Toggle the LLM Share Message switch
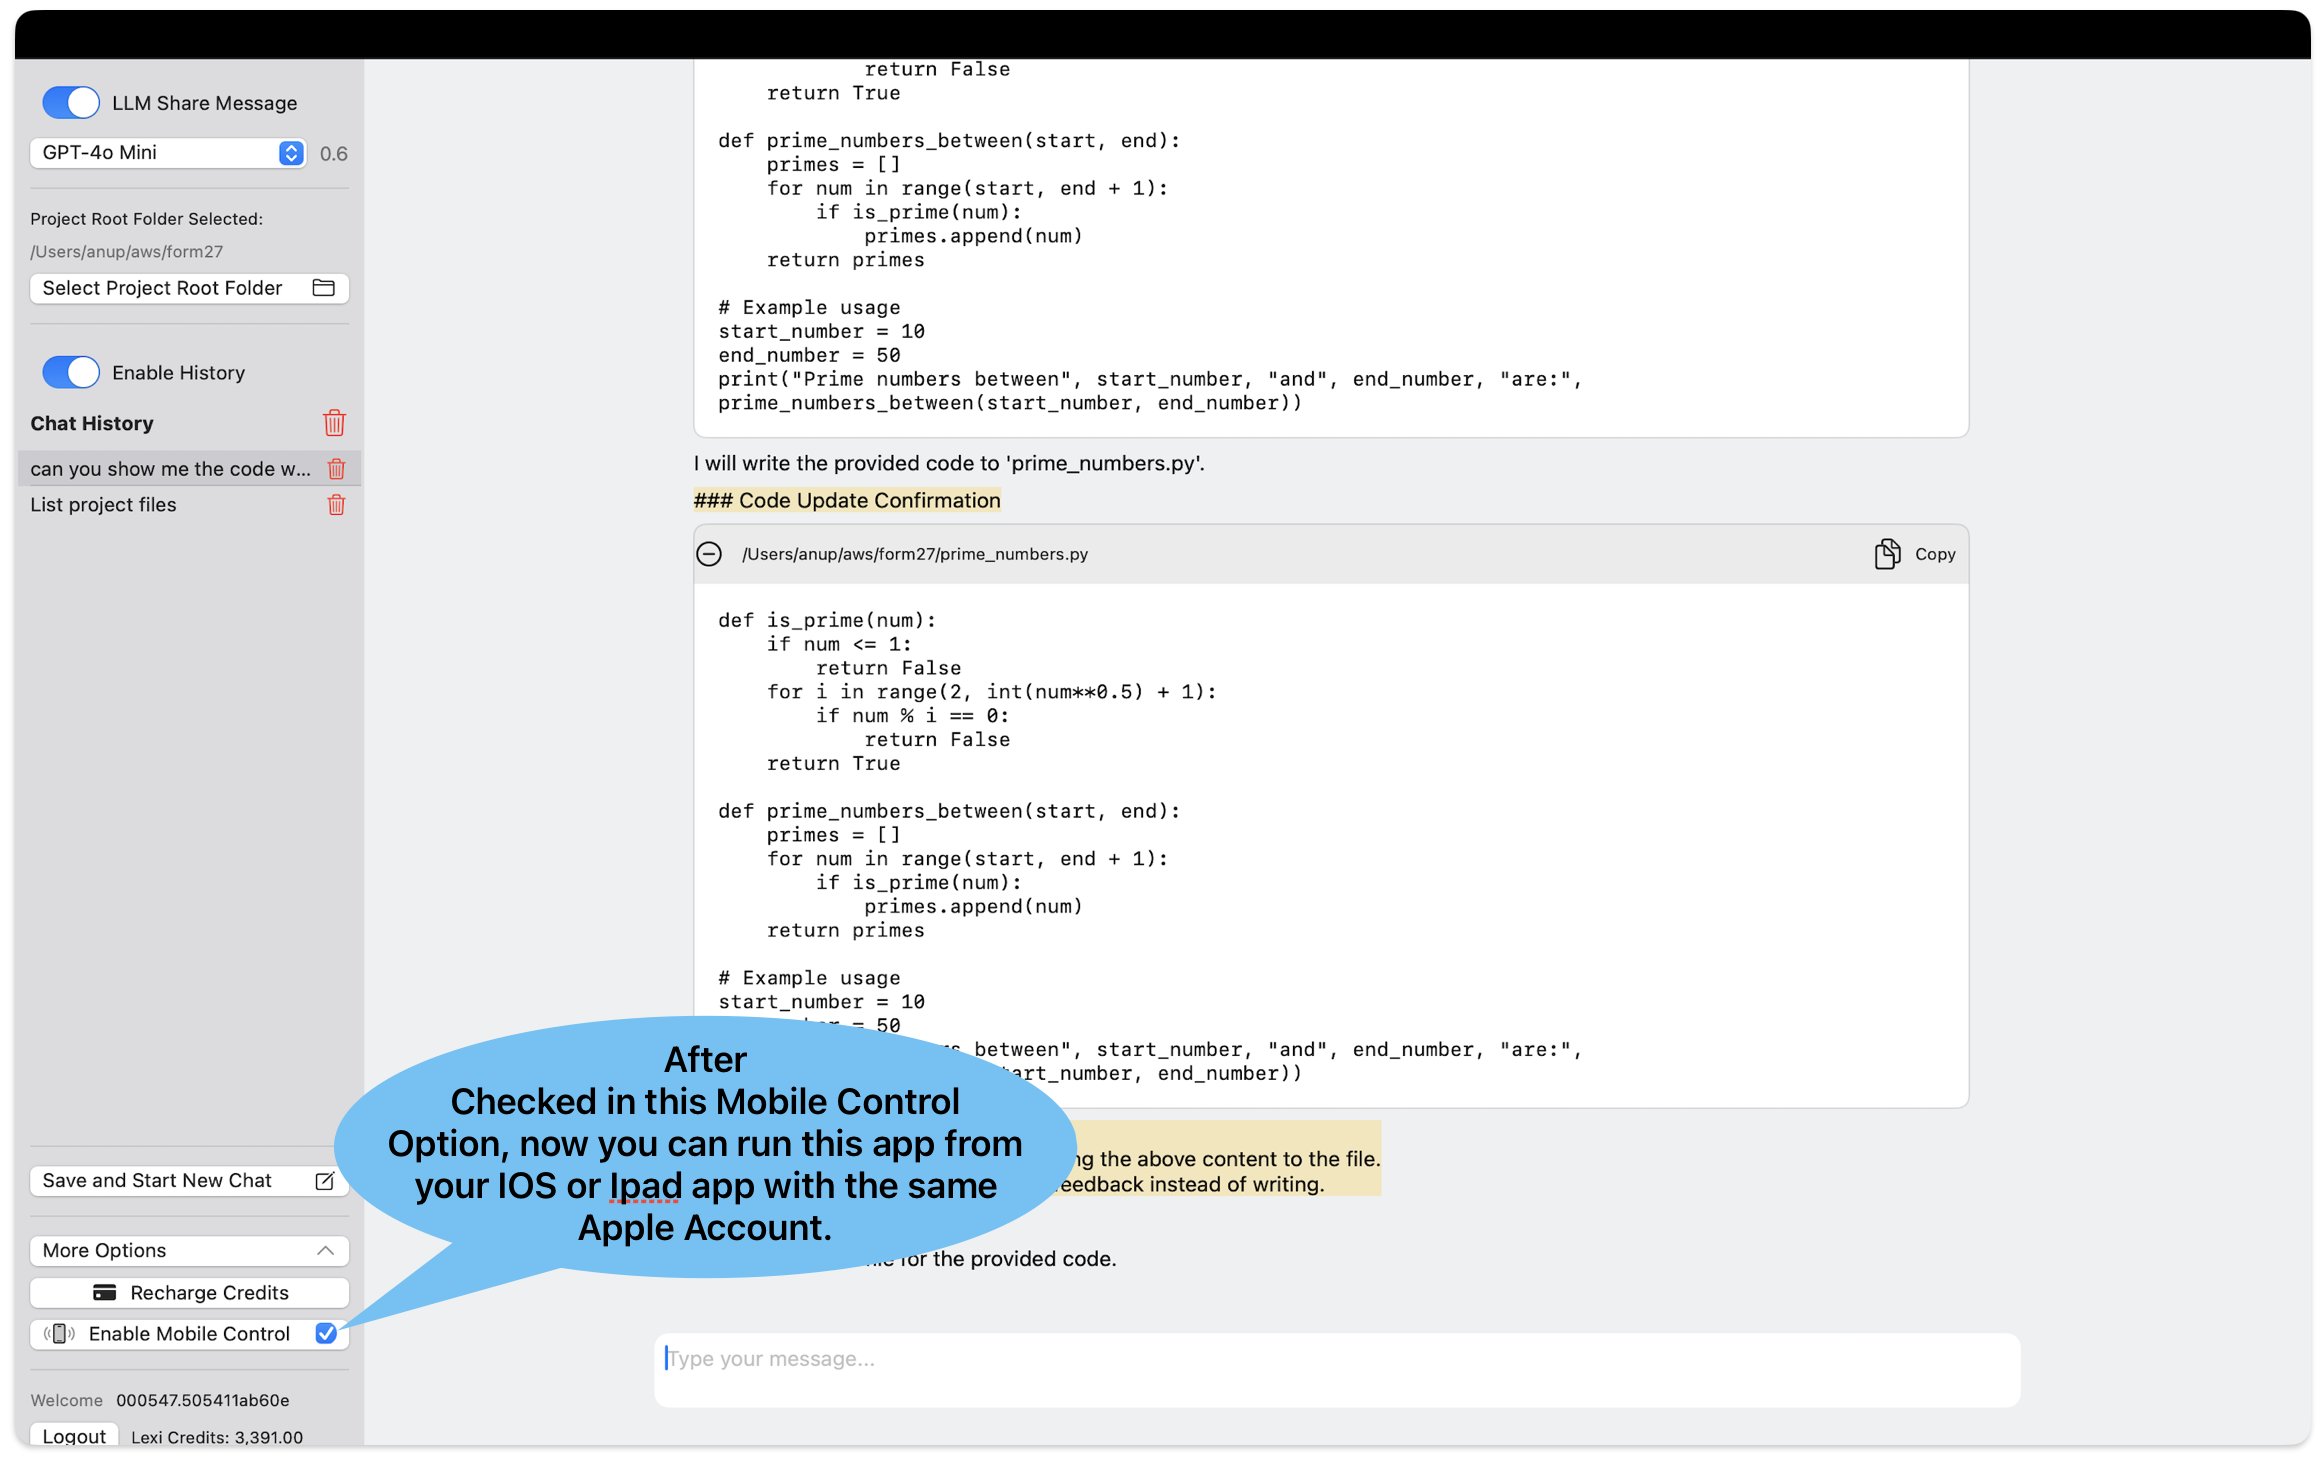 click(71, 103)
